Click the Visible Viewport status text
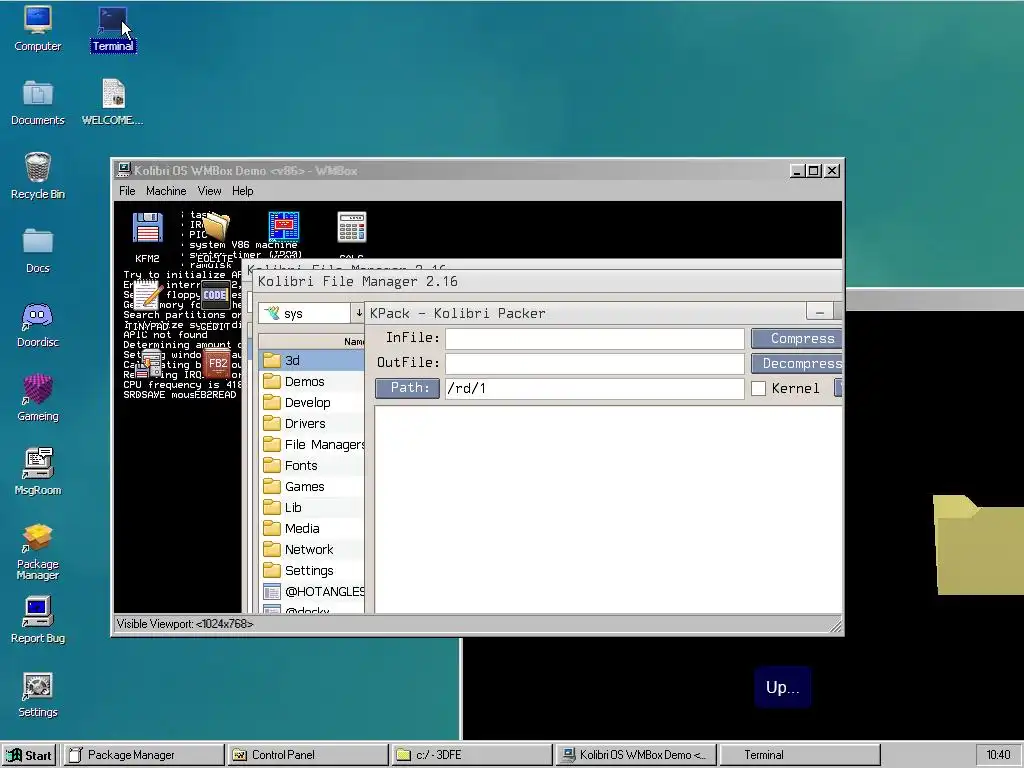1024x768 pixels. 185,624
